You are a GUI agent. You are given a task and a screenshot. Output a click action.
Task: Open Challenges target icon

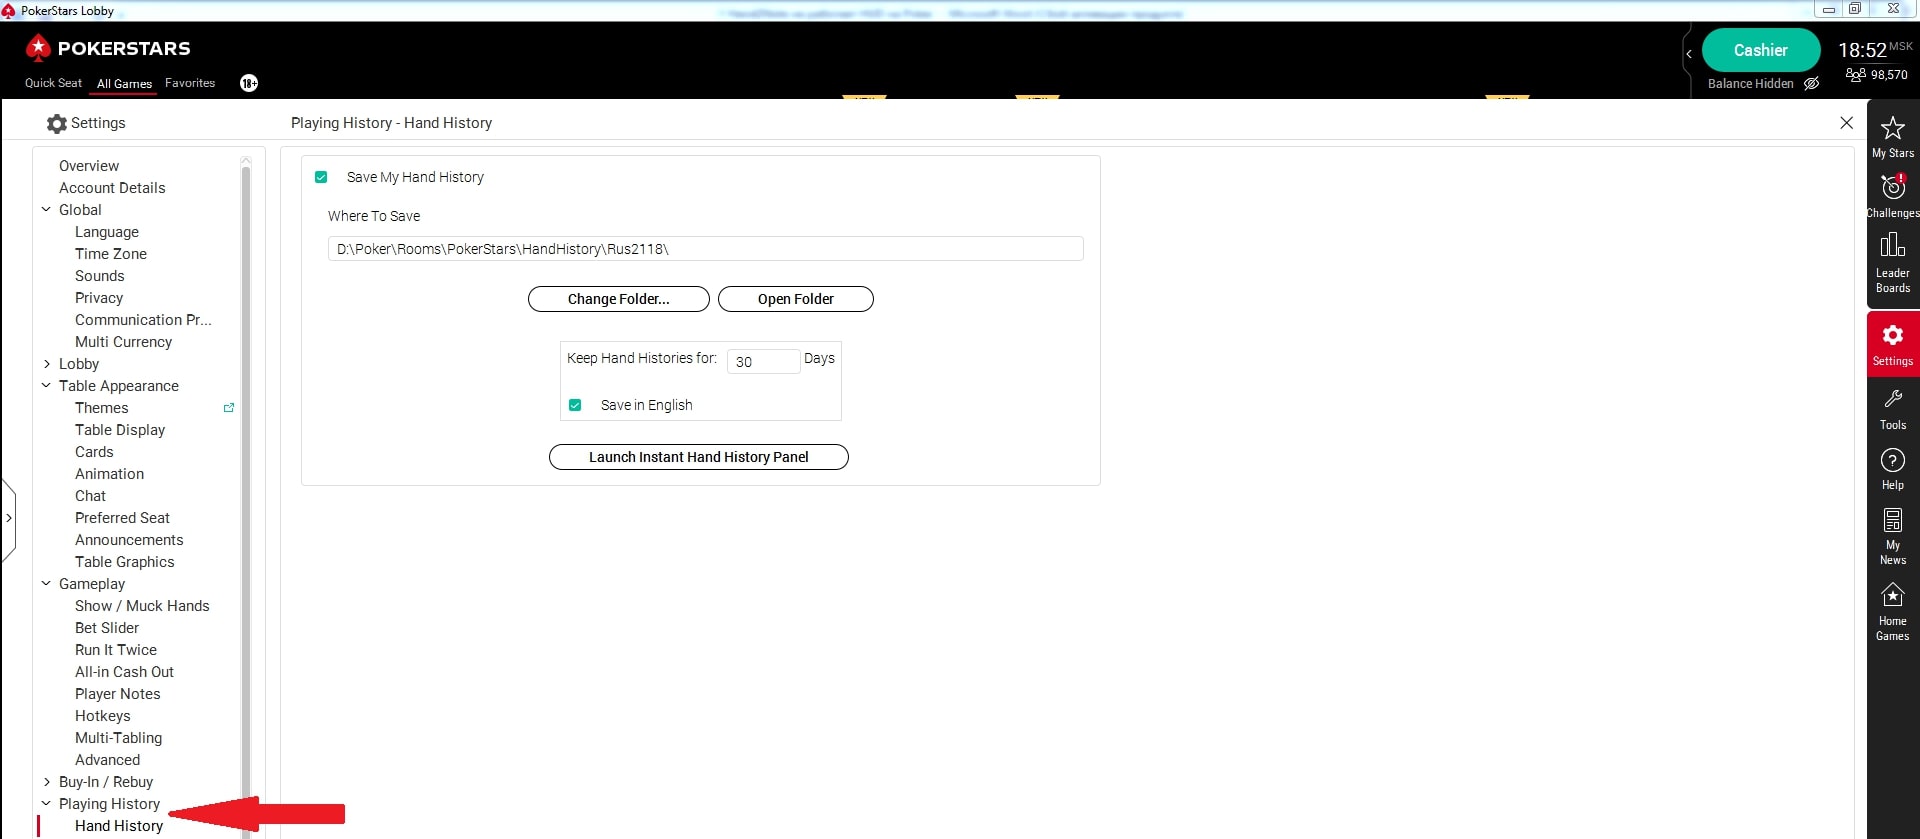(x=1892, y=187)
